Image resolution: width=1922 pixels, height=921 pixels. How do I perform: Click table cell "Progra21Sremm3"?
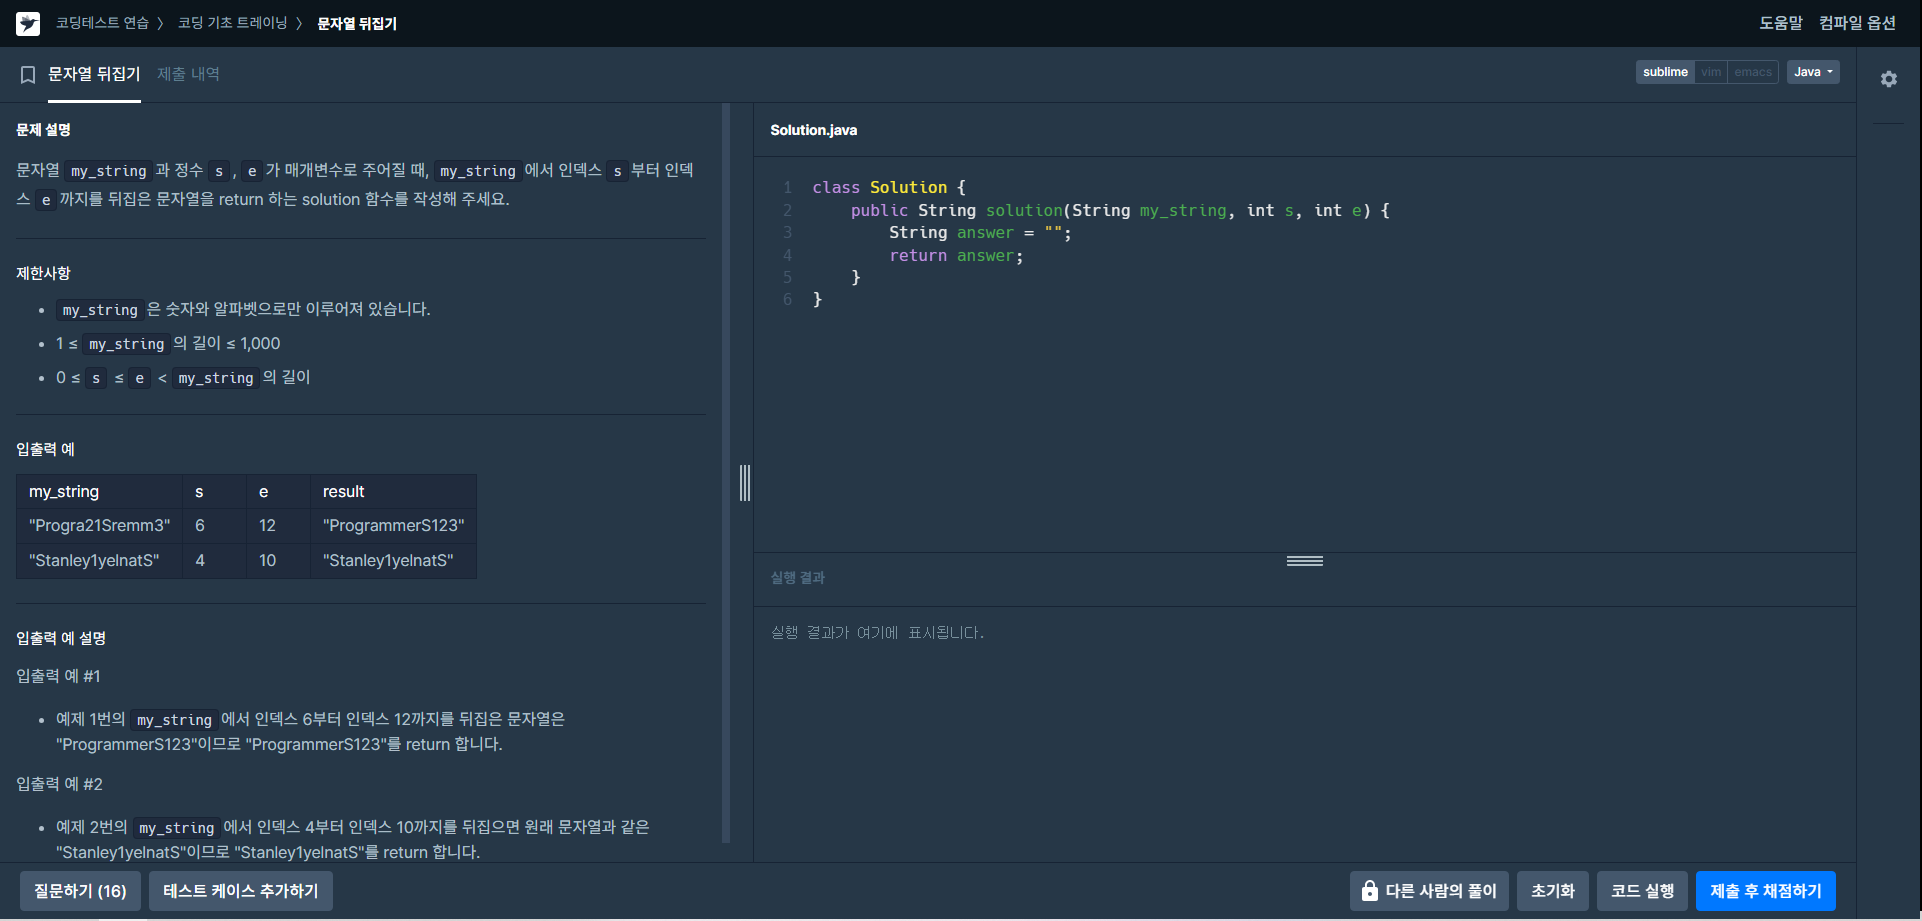pyautogui.click(x=99, y=526)
